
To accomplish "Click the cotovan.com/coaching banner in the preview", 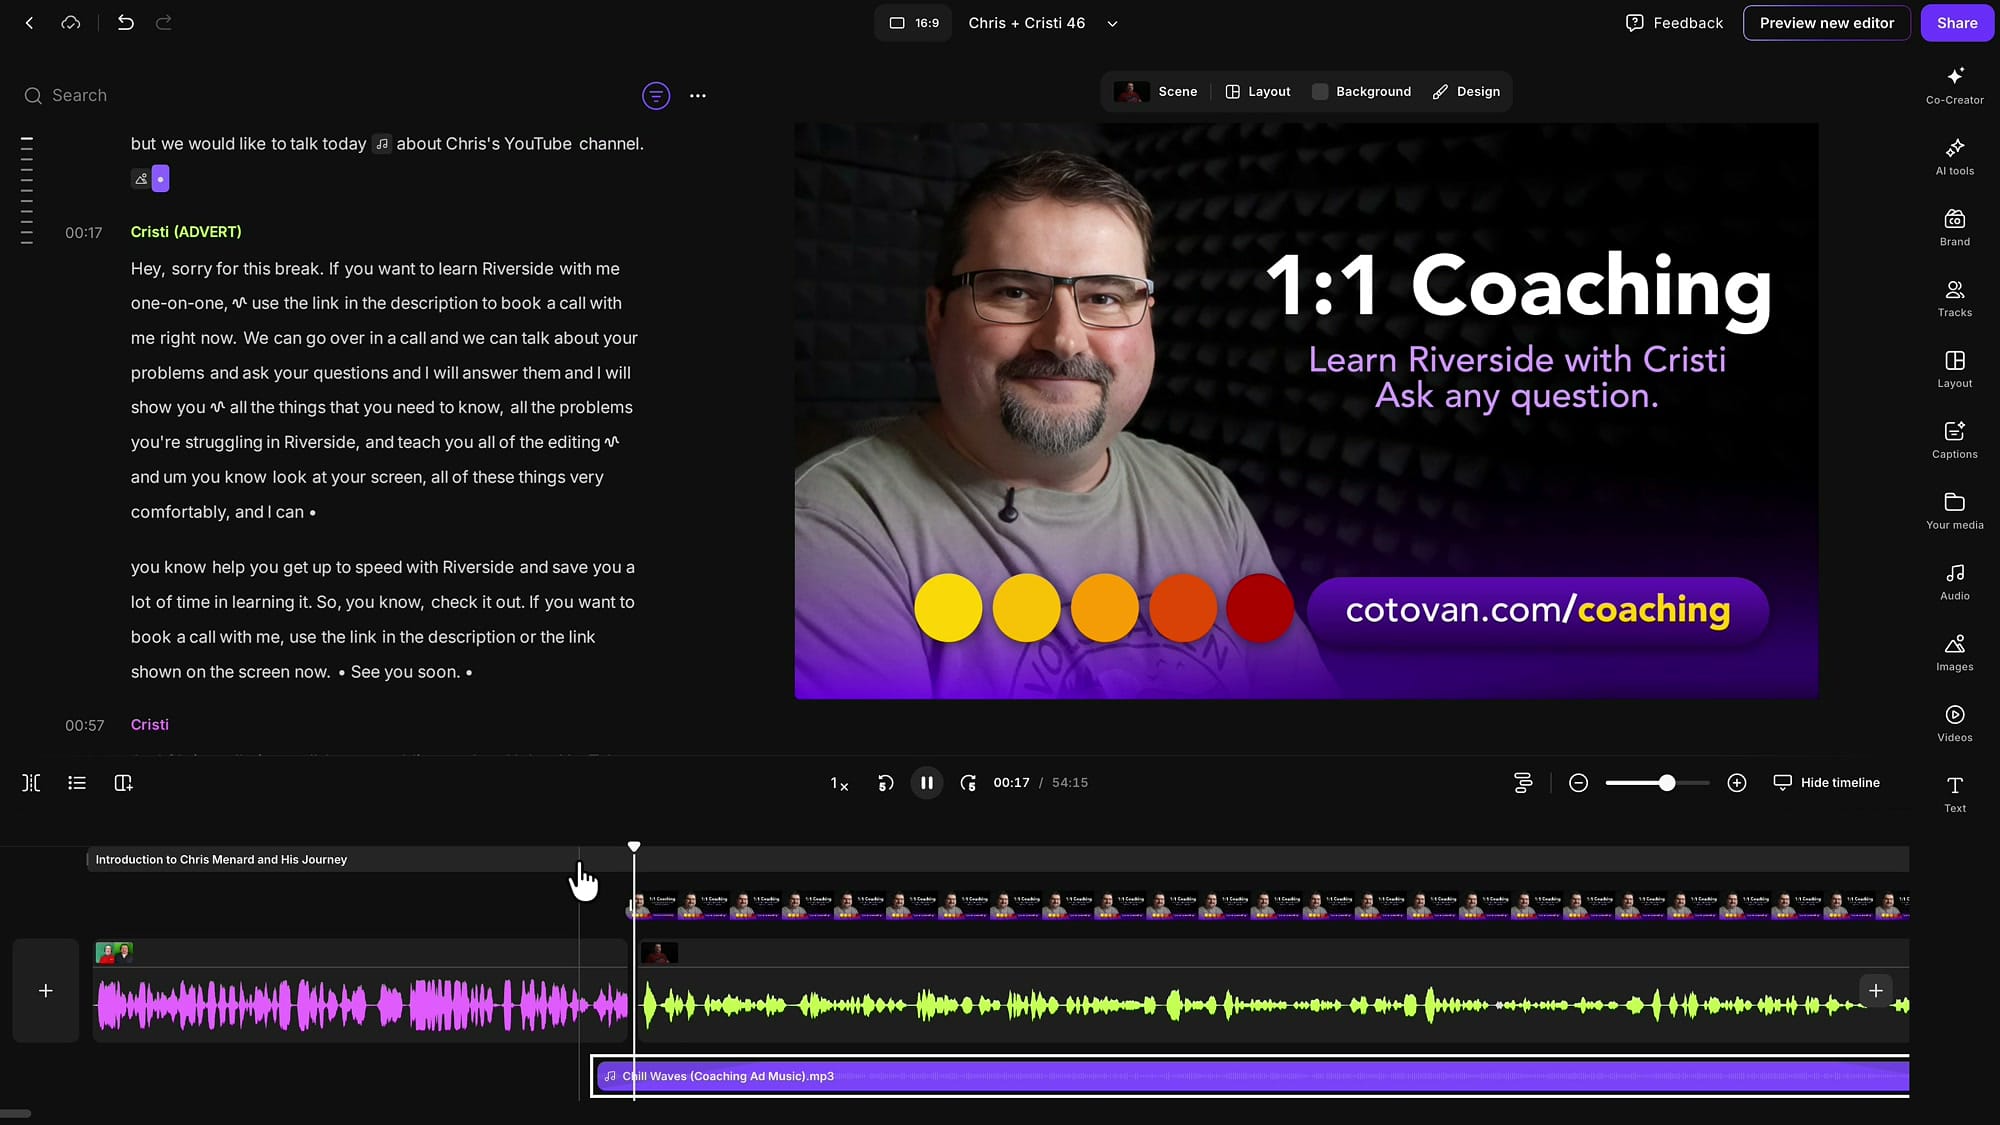I will [x=1537, y=609].
